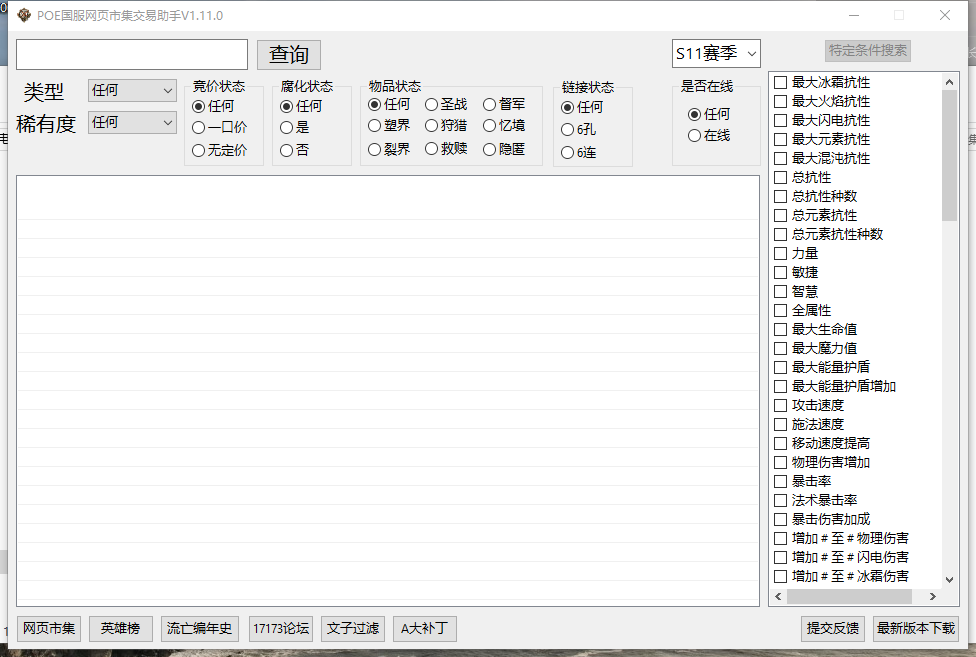
Task: Check 总元素抗性种数 checkbox
Action: tap(781, 235)
